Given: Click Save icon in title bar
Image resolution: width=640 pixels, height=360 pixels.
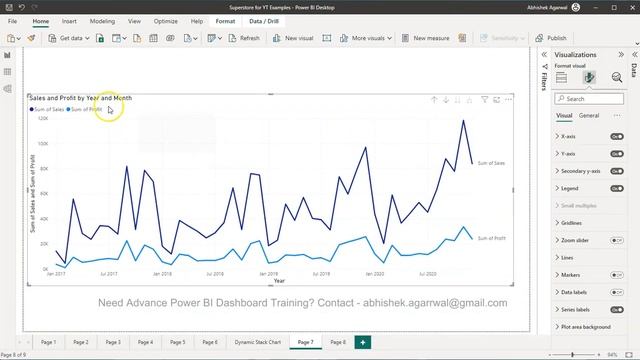Looking at the screenshot, I should (9, 7).
